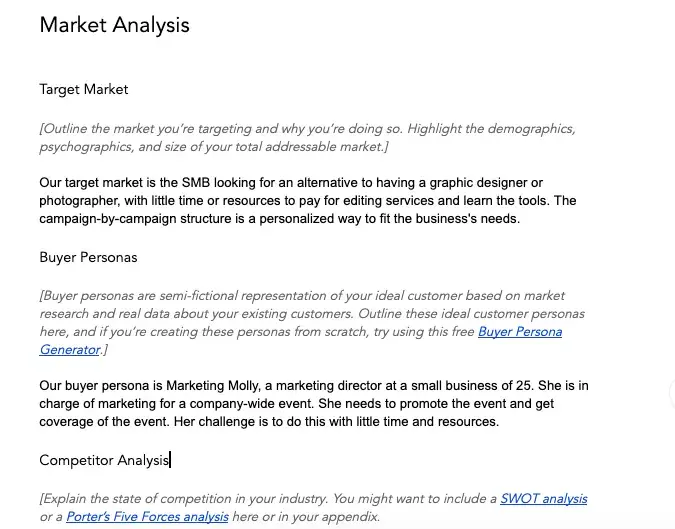Open the SWOT analysis link
Image resolution: width=675 pixels, height=529 pixels.
pyautogui.click(x=543, y=498)
